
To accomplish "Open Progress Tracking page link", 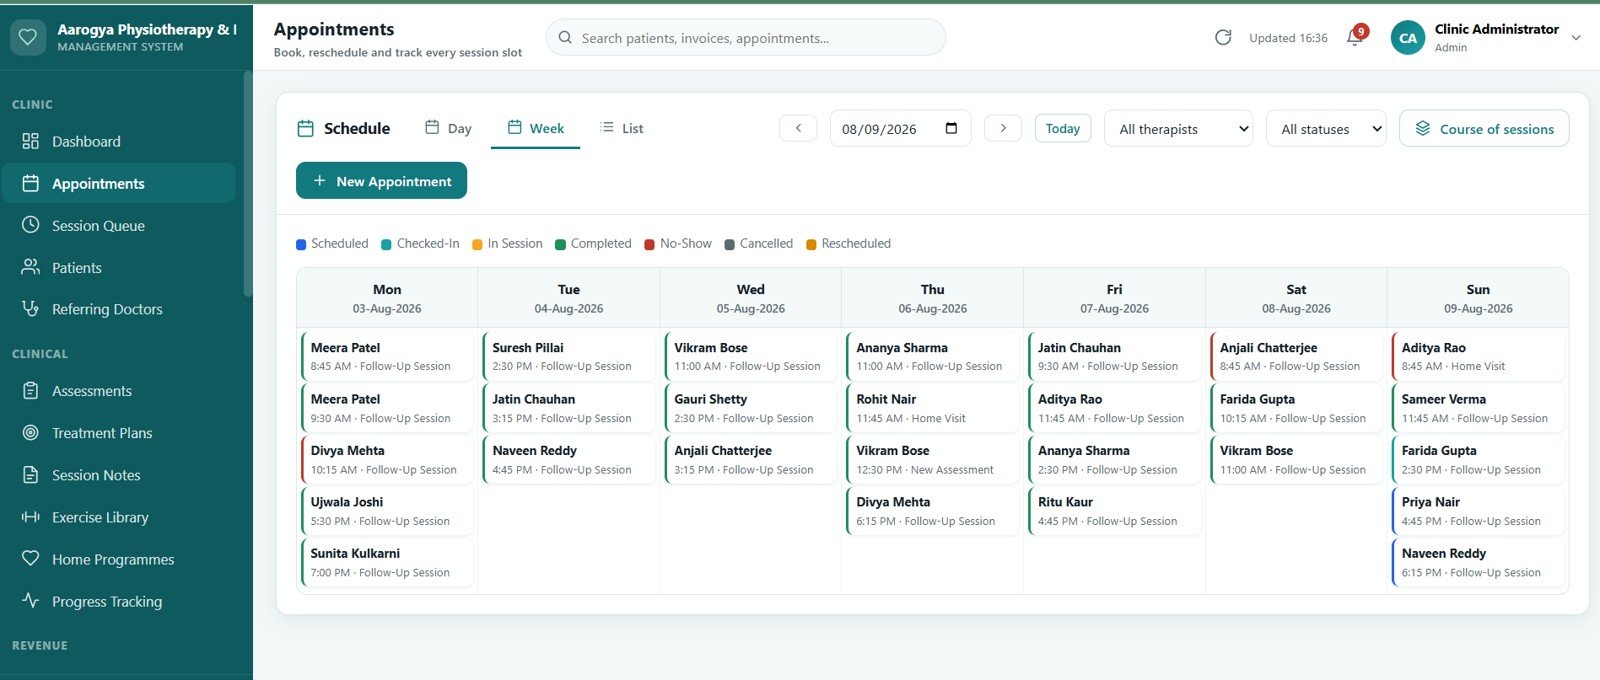I will (x=118, y=601).
